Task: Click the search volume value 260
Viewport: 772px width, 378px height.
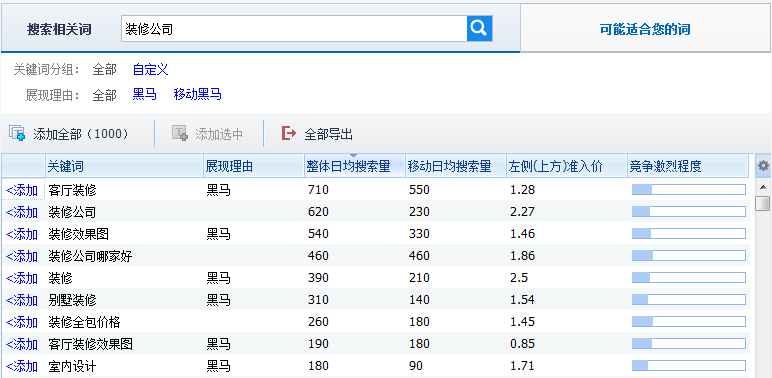Action: click(318, 322)
